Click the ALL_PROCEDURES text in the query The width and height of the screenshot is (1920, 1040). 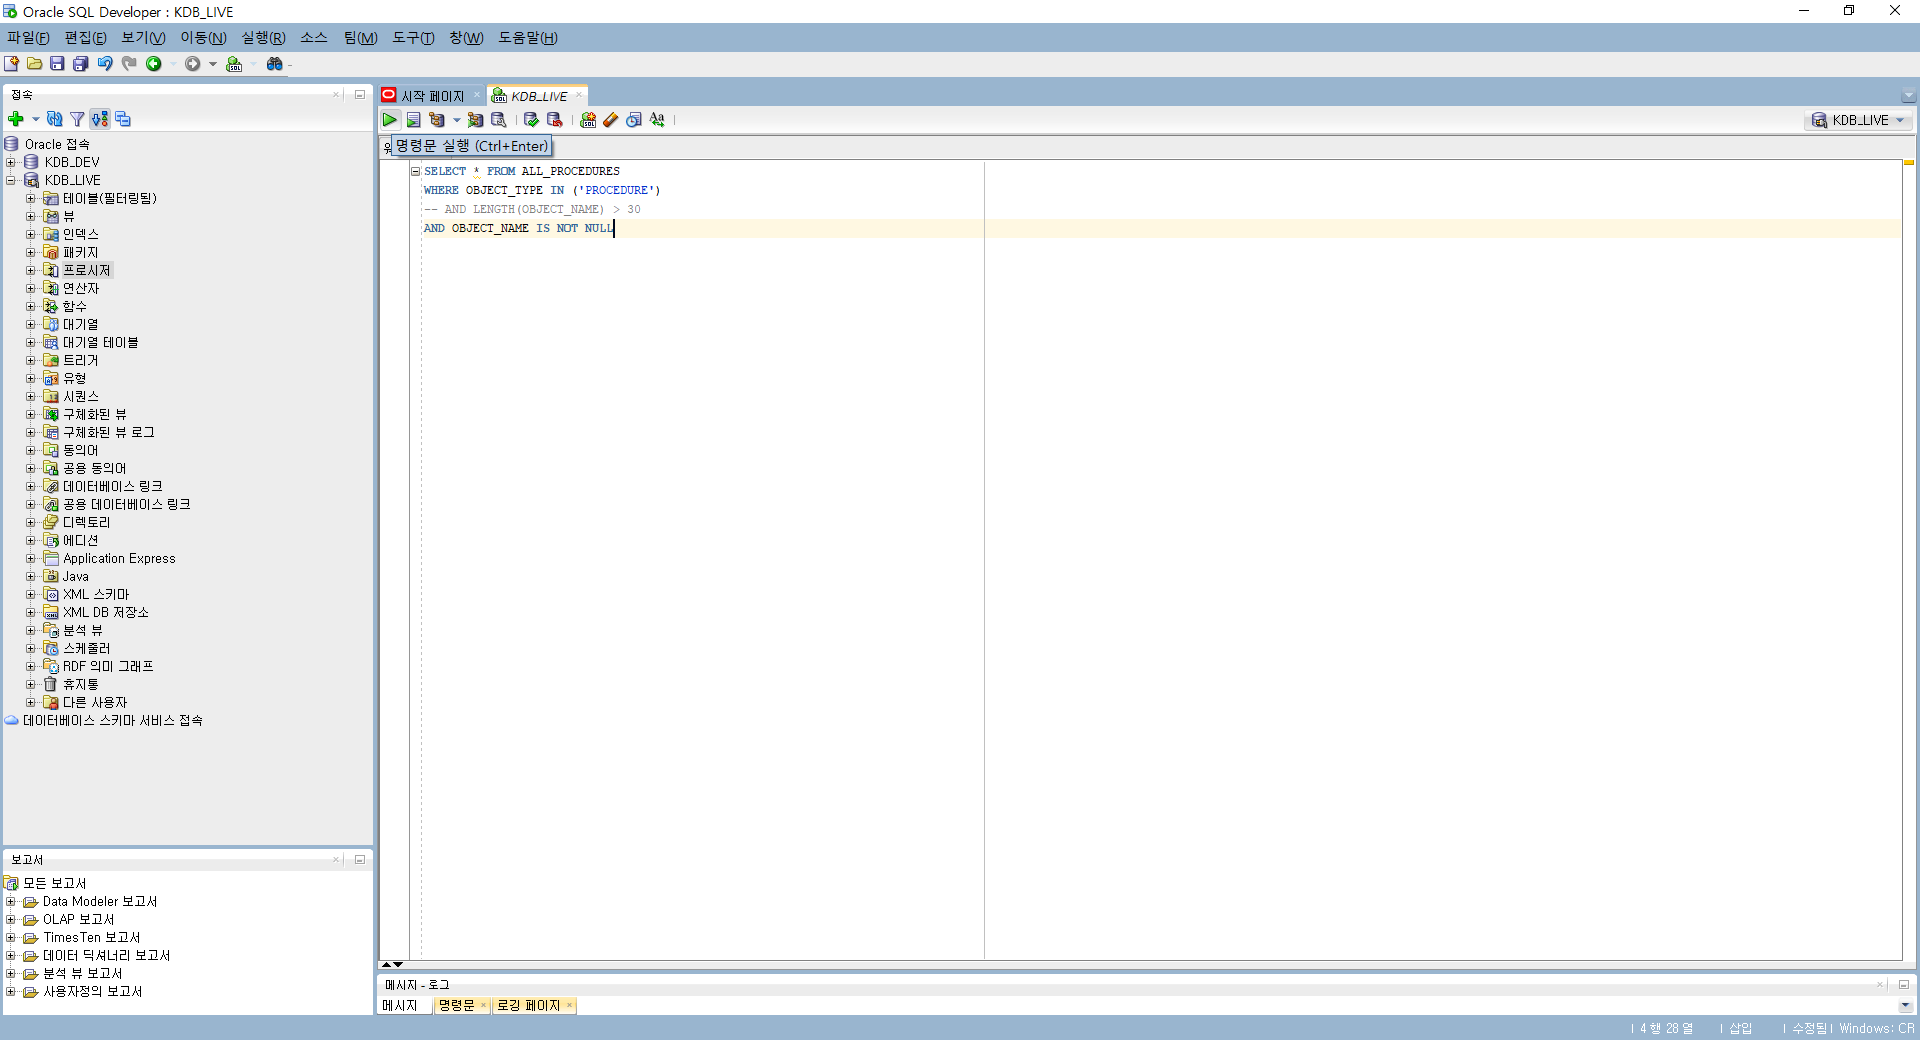point(570,171)
